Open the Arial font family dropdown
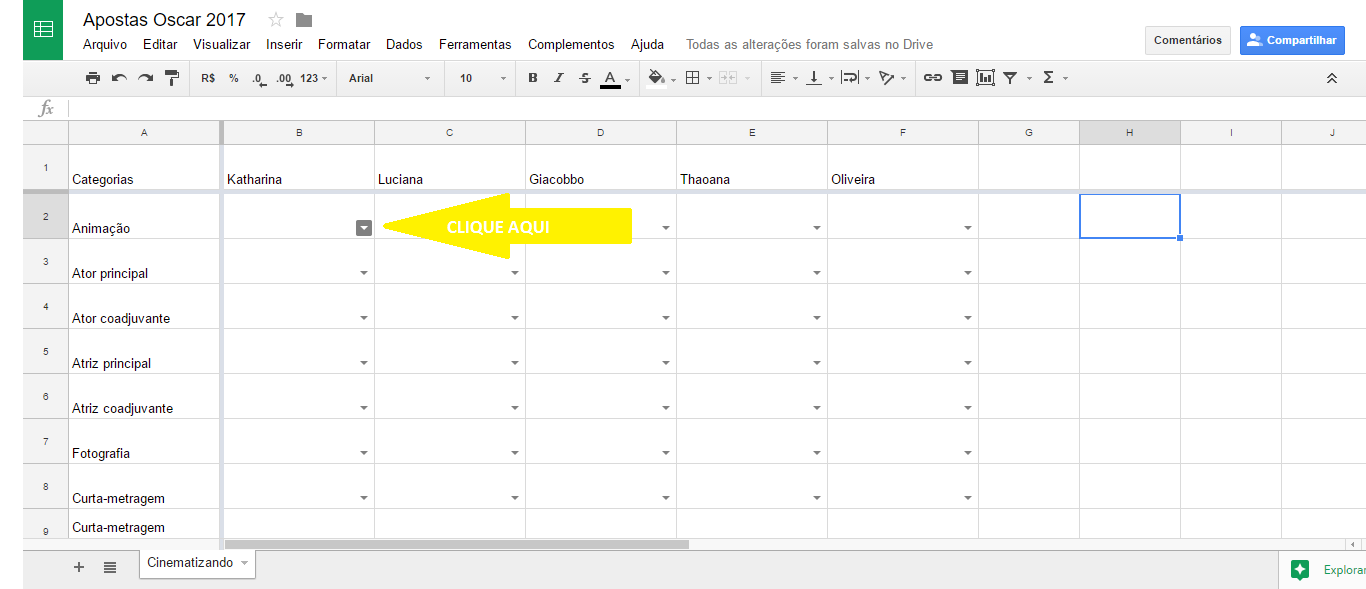 coord(390,78)
